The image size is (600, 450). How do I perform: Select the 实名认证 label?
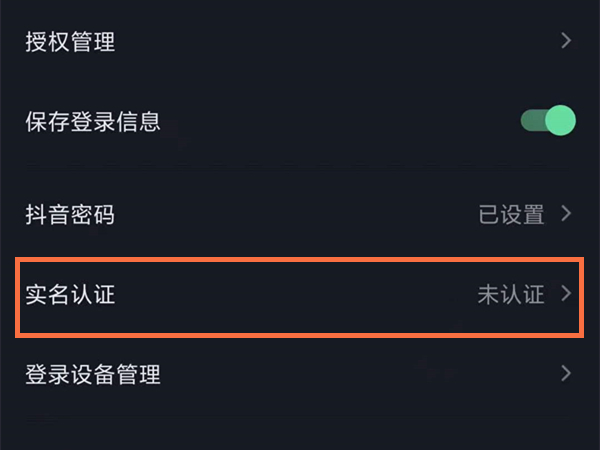pos(70,295)
